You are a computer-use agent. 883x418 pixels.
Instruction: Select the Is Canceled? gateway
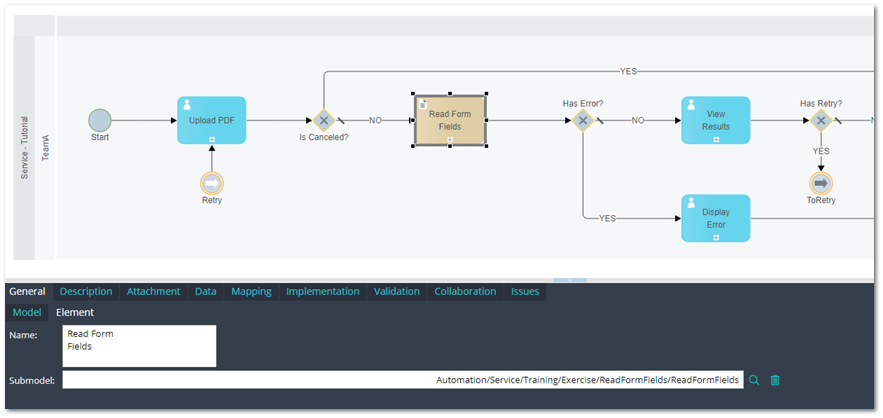pos(324,120)
